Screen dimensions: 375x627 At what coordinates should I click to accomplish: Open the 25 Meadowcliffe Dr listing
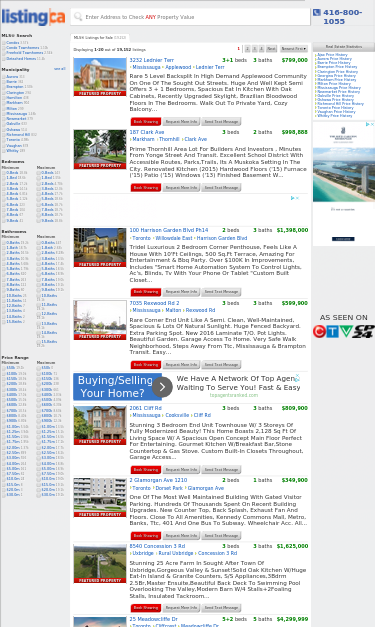[154, 619]
